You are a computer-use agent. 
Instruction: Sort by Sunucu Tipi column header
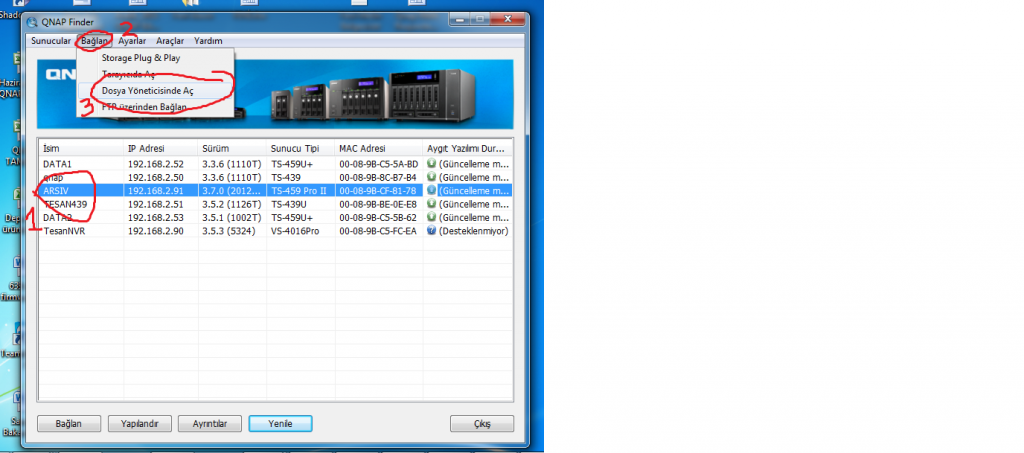(x=301, y=148)
